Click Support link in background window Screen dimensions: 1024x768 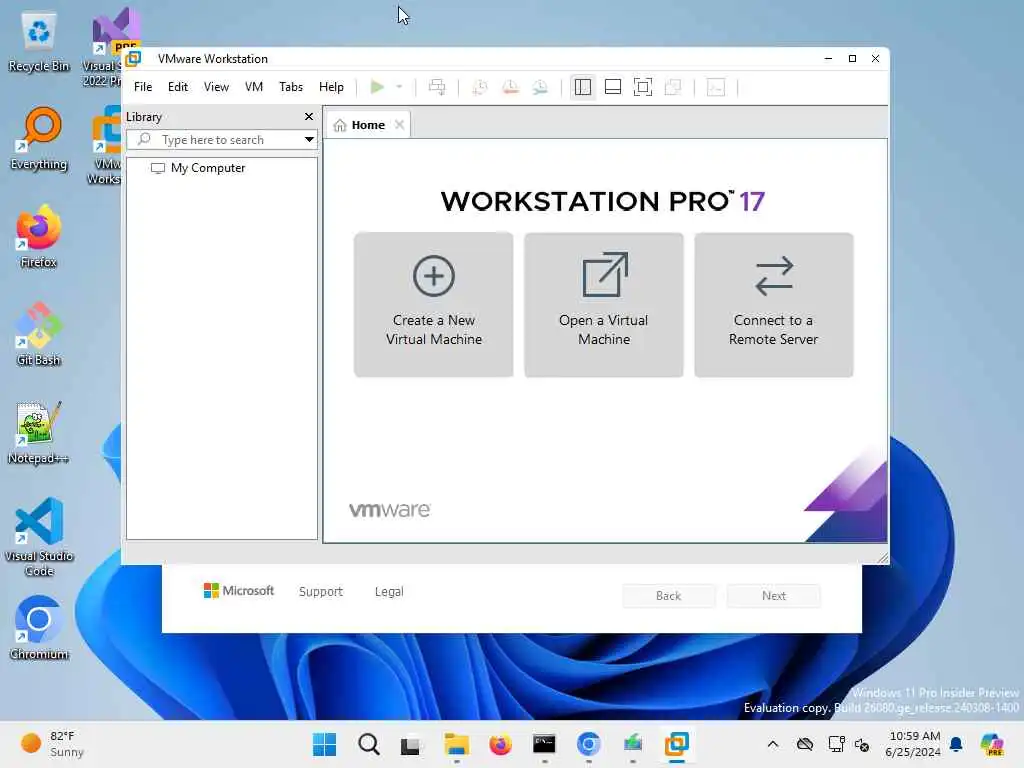(321, 592)
